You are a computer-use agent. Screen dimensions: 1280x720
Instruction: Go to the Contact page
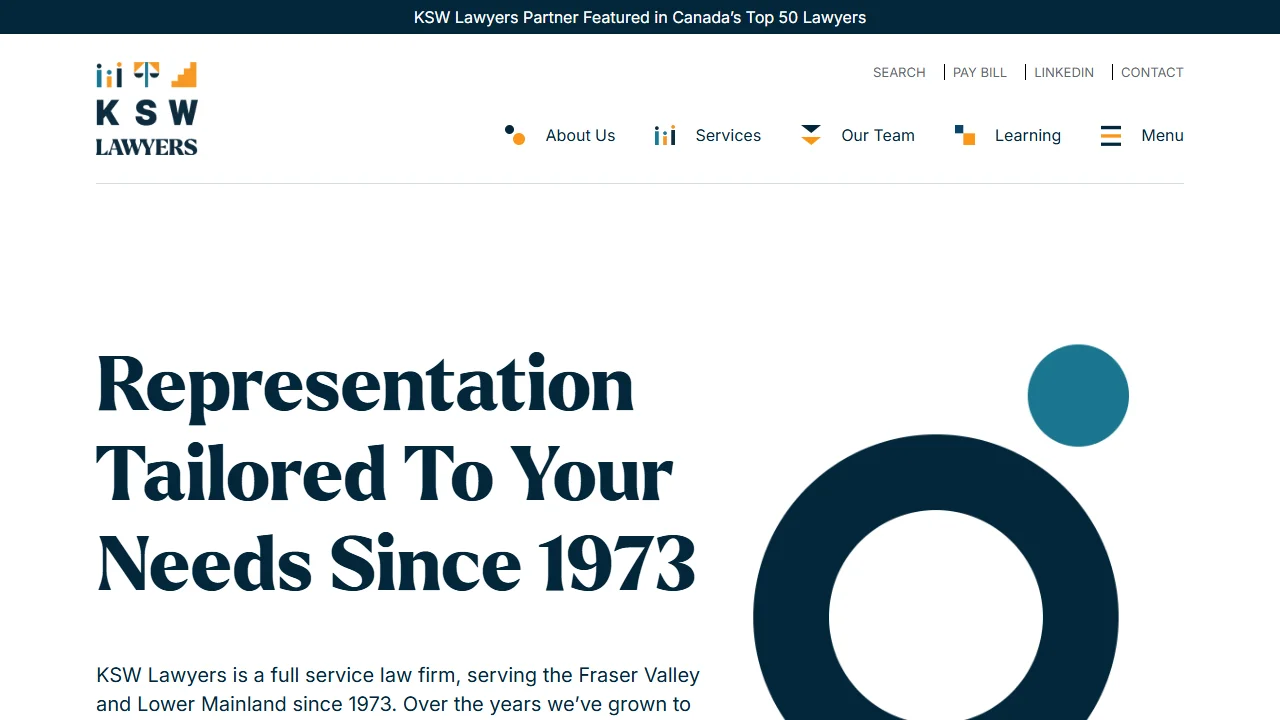(1152, 72)
